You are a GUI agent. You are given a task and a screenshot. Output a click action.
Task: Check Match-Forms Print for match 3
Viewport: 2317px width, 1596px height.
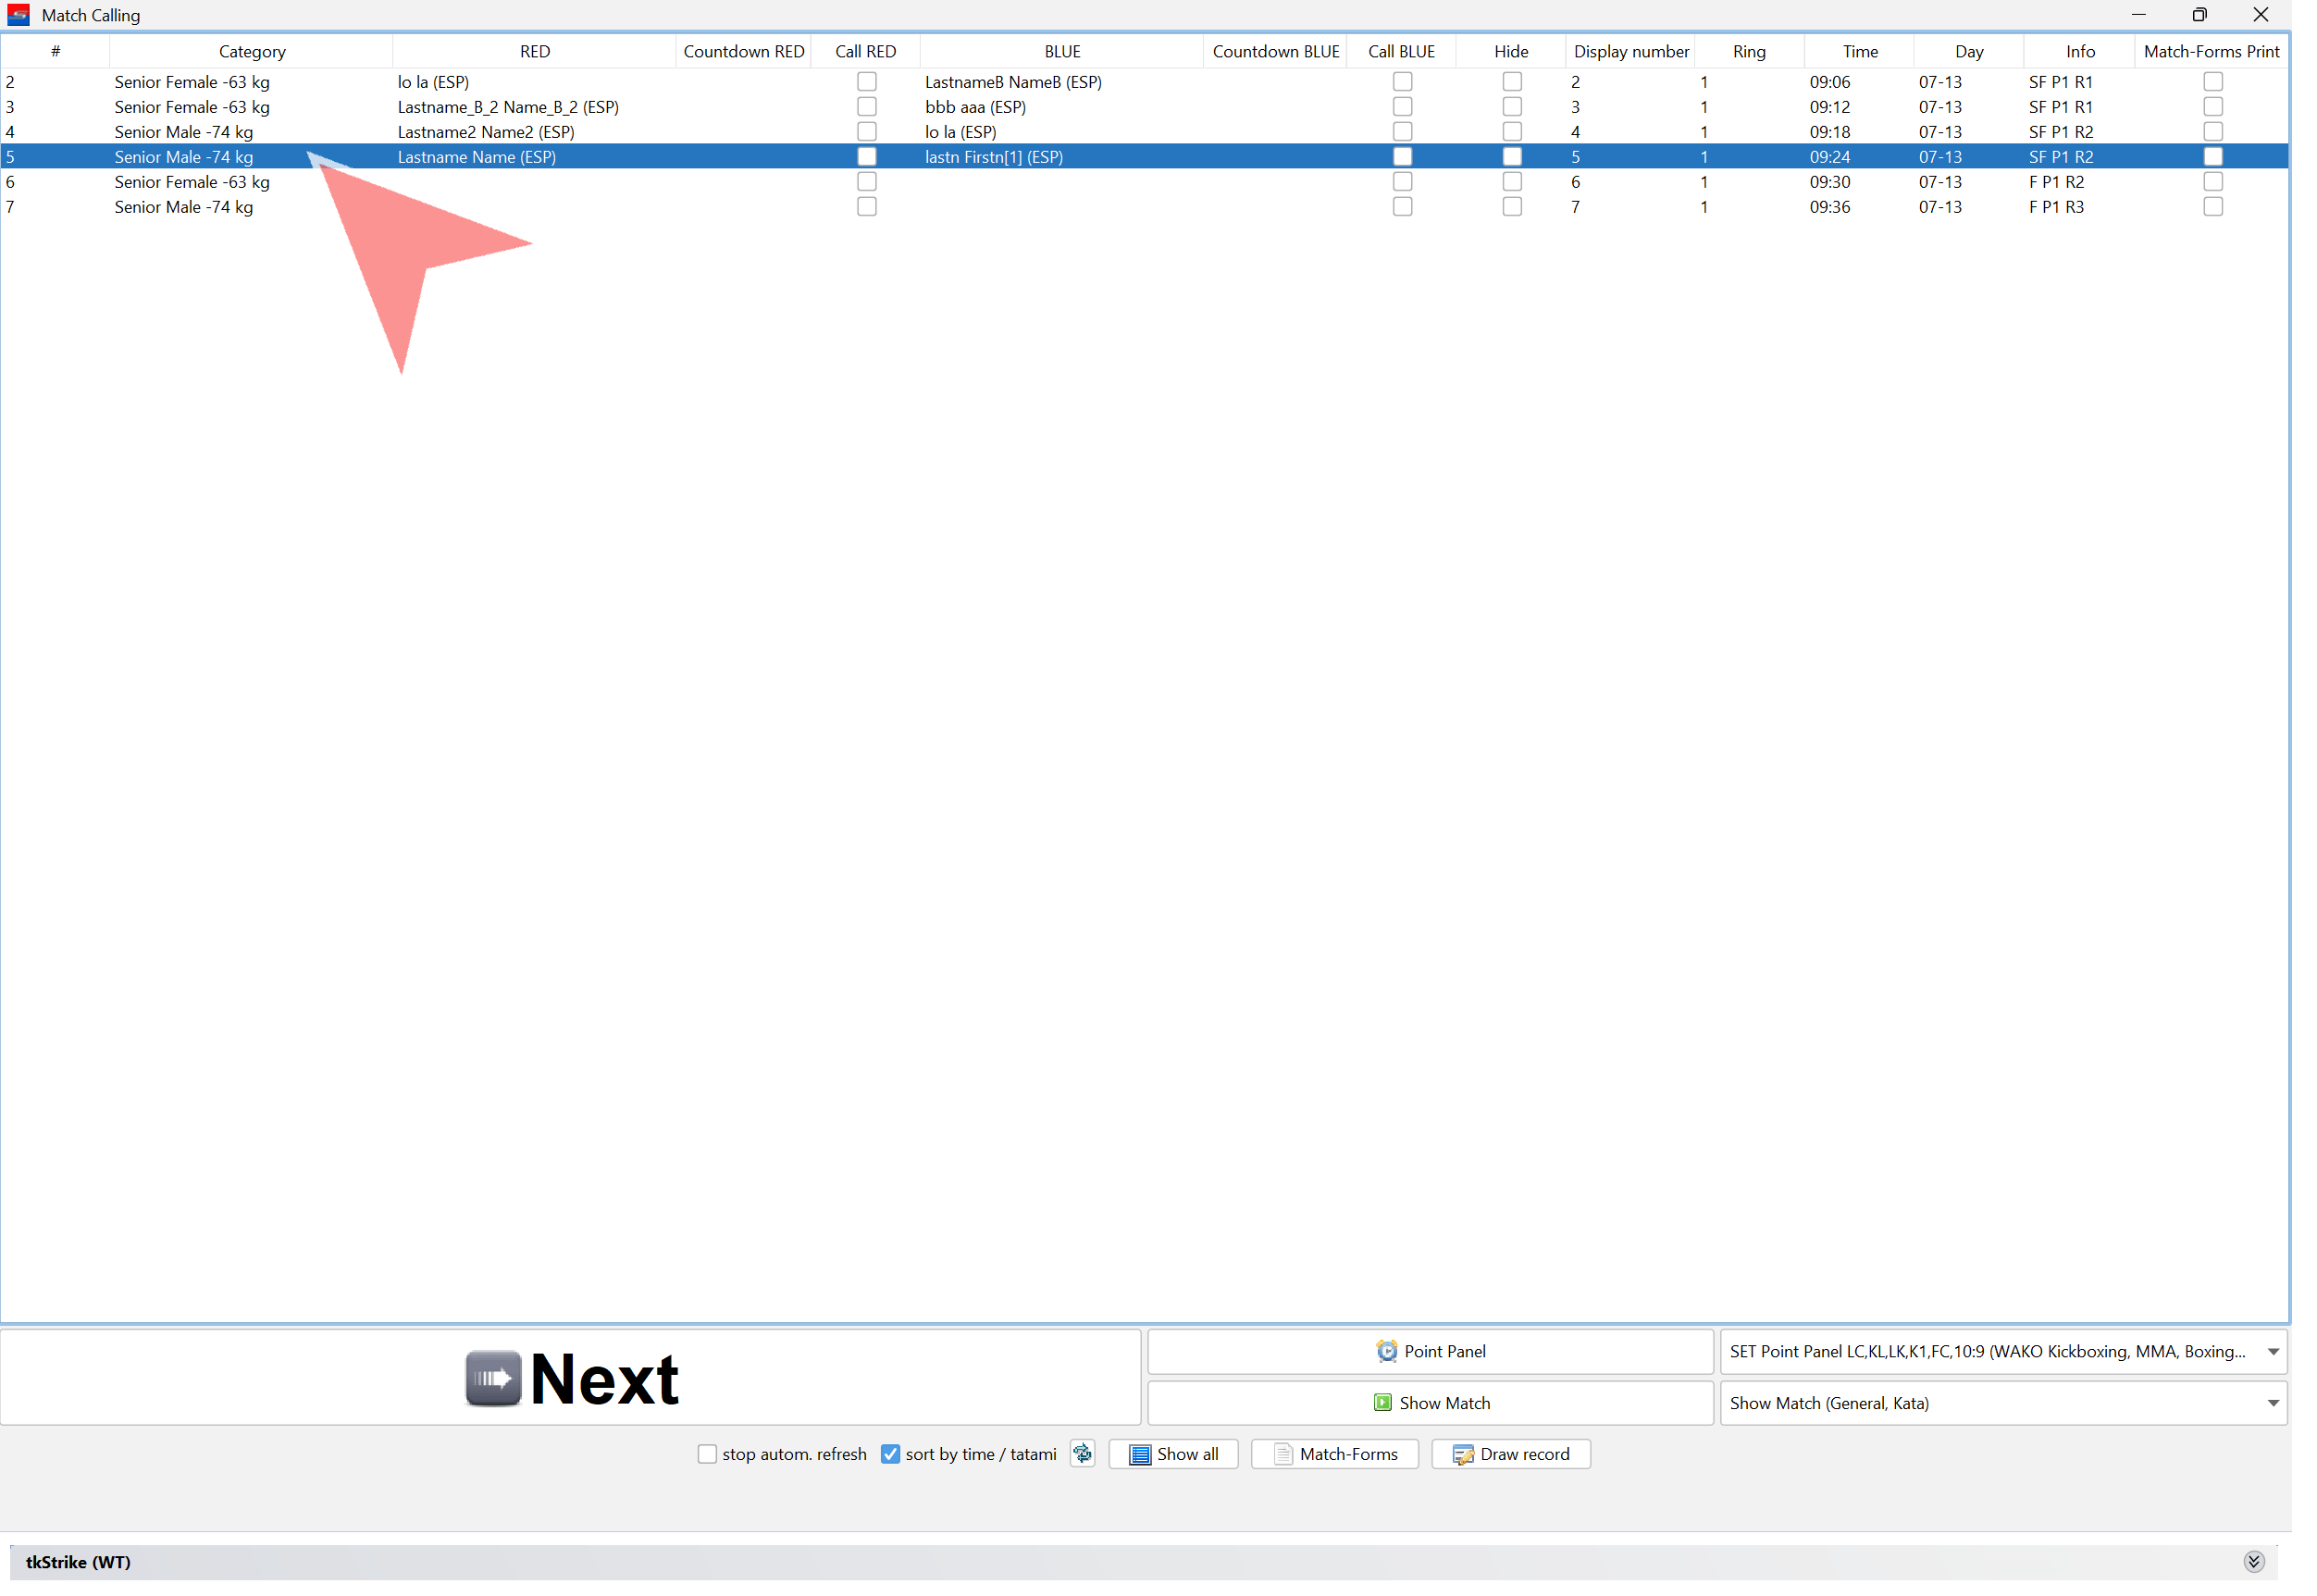click(2212, 107)
